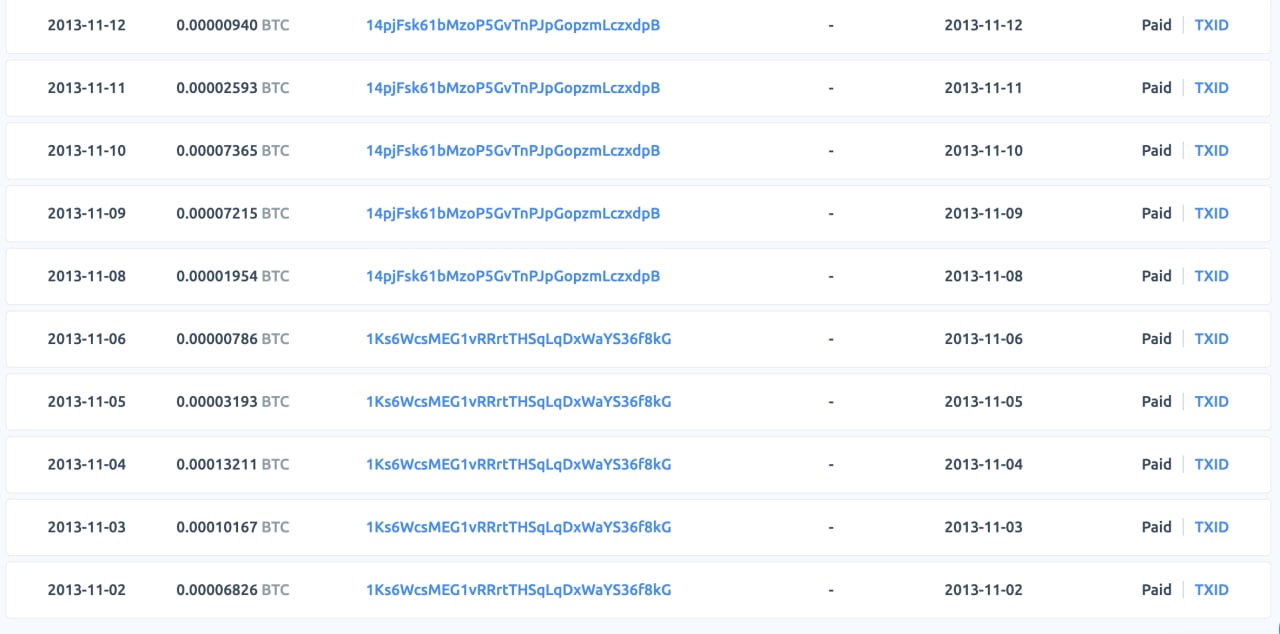Open the address in the 0.00007365 BTC row

coord(513,151)
